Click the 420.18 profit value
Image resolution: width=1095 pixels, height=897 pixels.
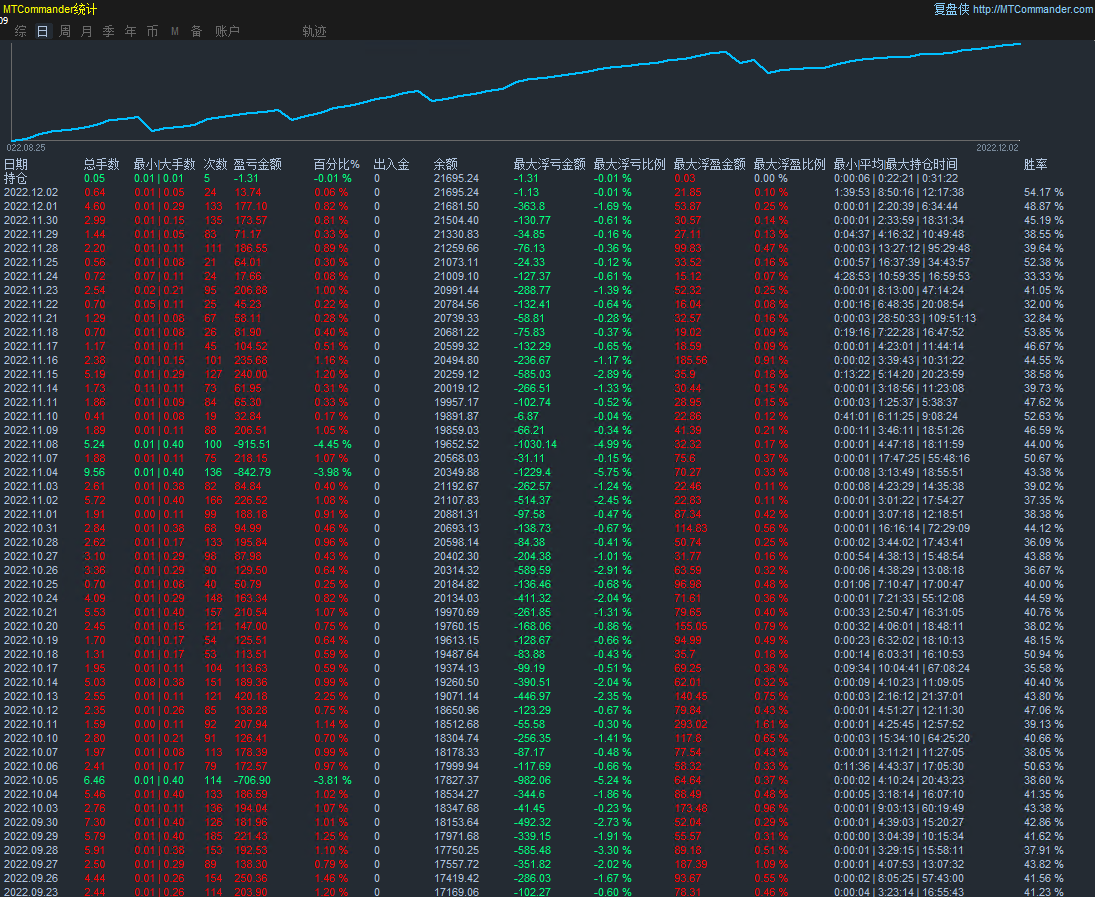[x=251, y=697]
